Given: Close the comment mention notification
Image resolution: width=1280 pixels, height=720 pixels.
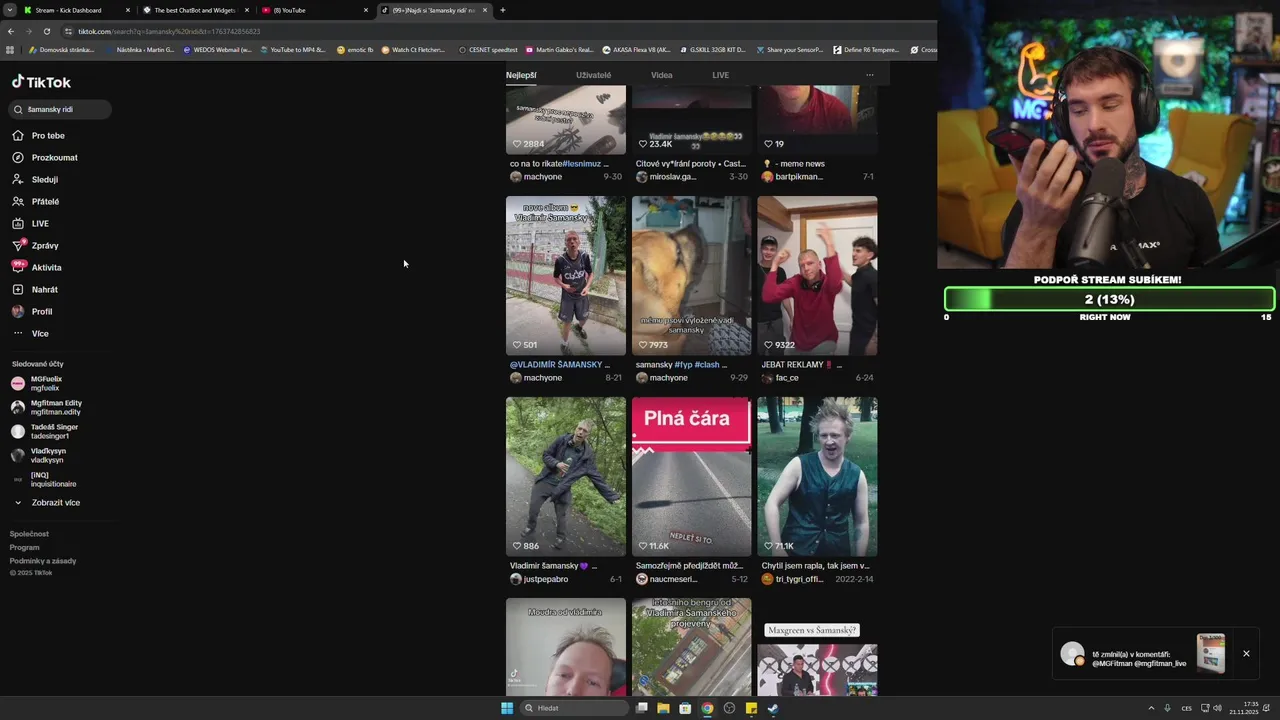Looking at the screenshot, I should click(x=1246, y=654).
